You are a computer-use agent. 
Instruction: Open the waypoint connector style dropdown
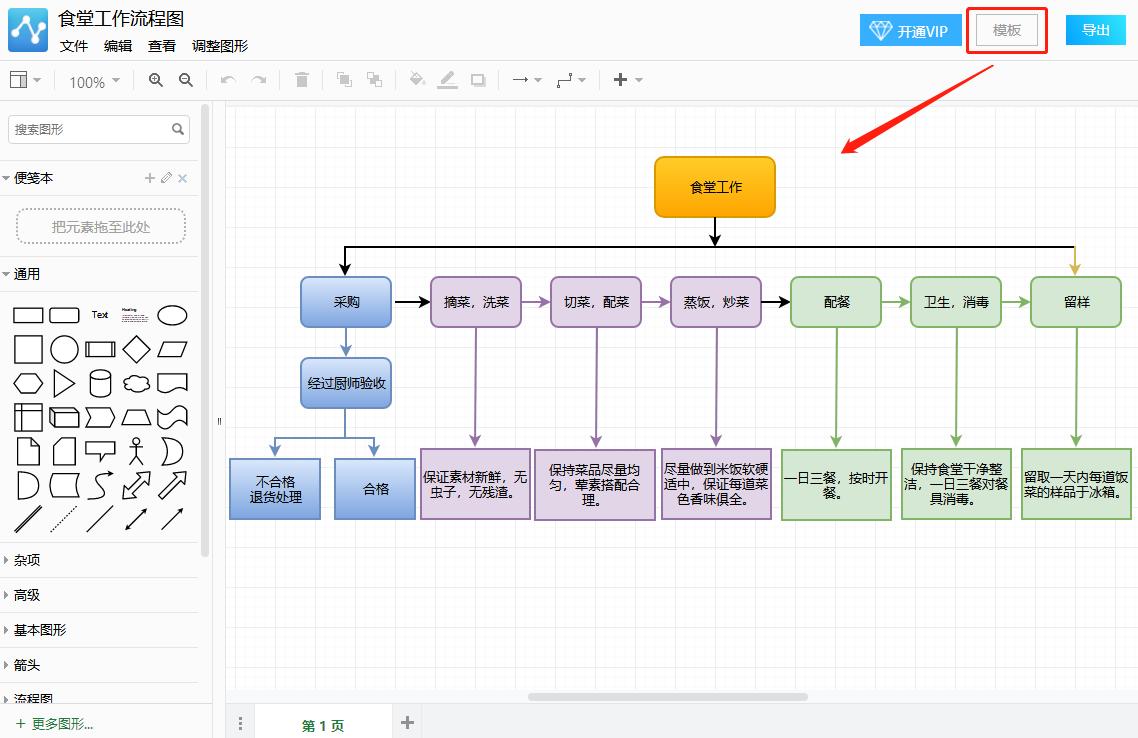pos(570,80)
